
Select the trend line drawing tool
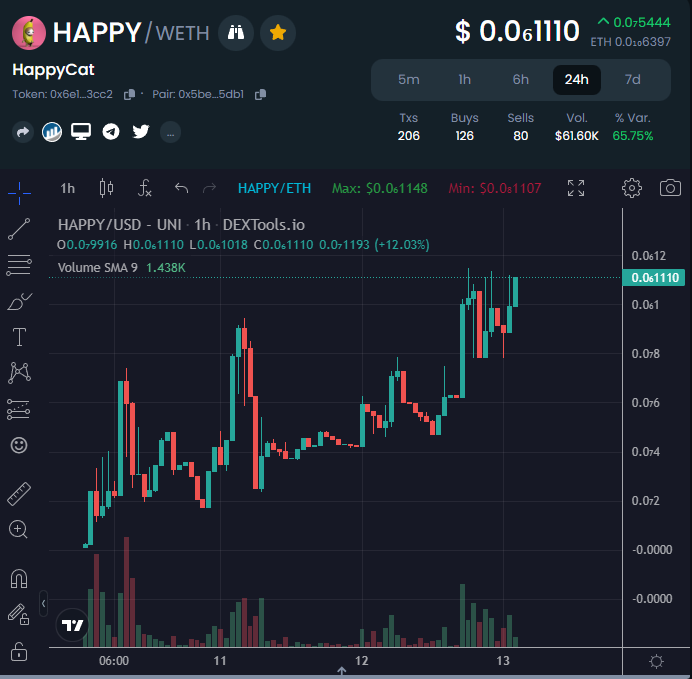[x=19, y=229]
